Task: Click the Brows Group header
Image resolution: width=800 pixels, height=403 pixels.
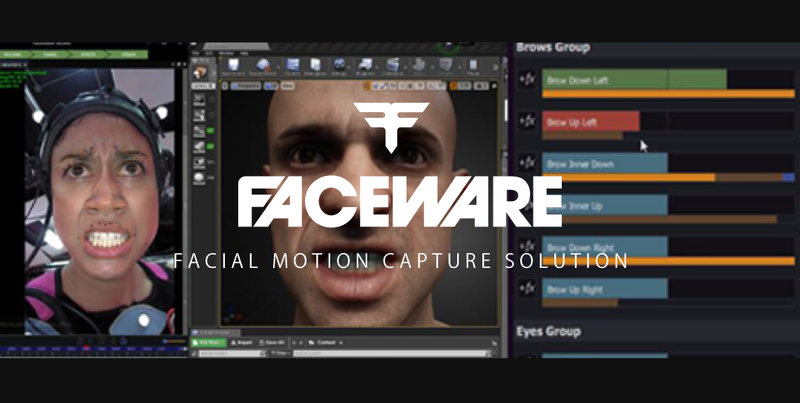Action: pyautogui.click(x=553, y=48)
